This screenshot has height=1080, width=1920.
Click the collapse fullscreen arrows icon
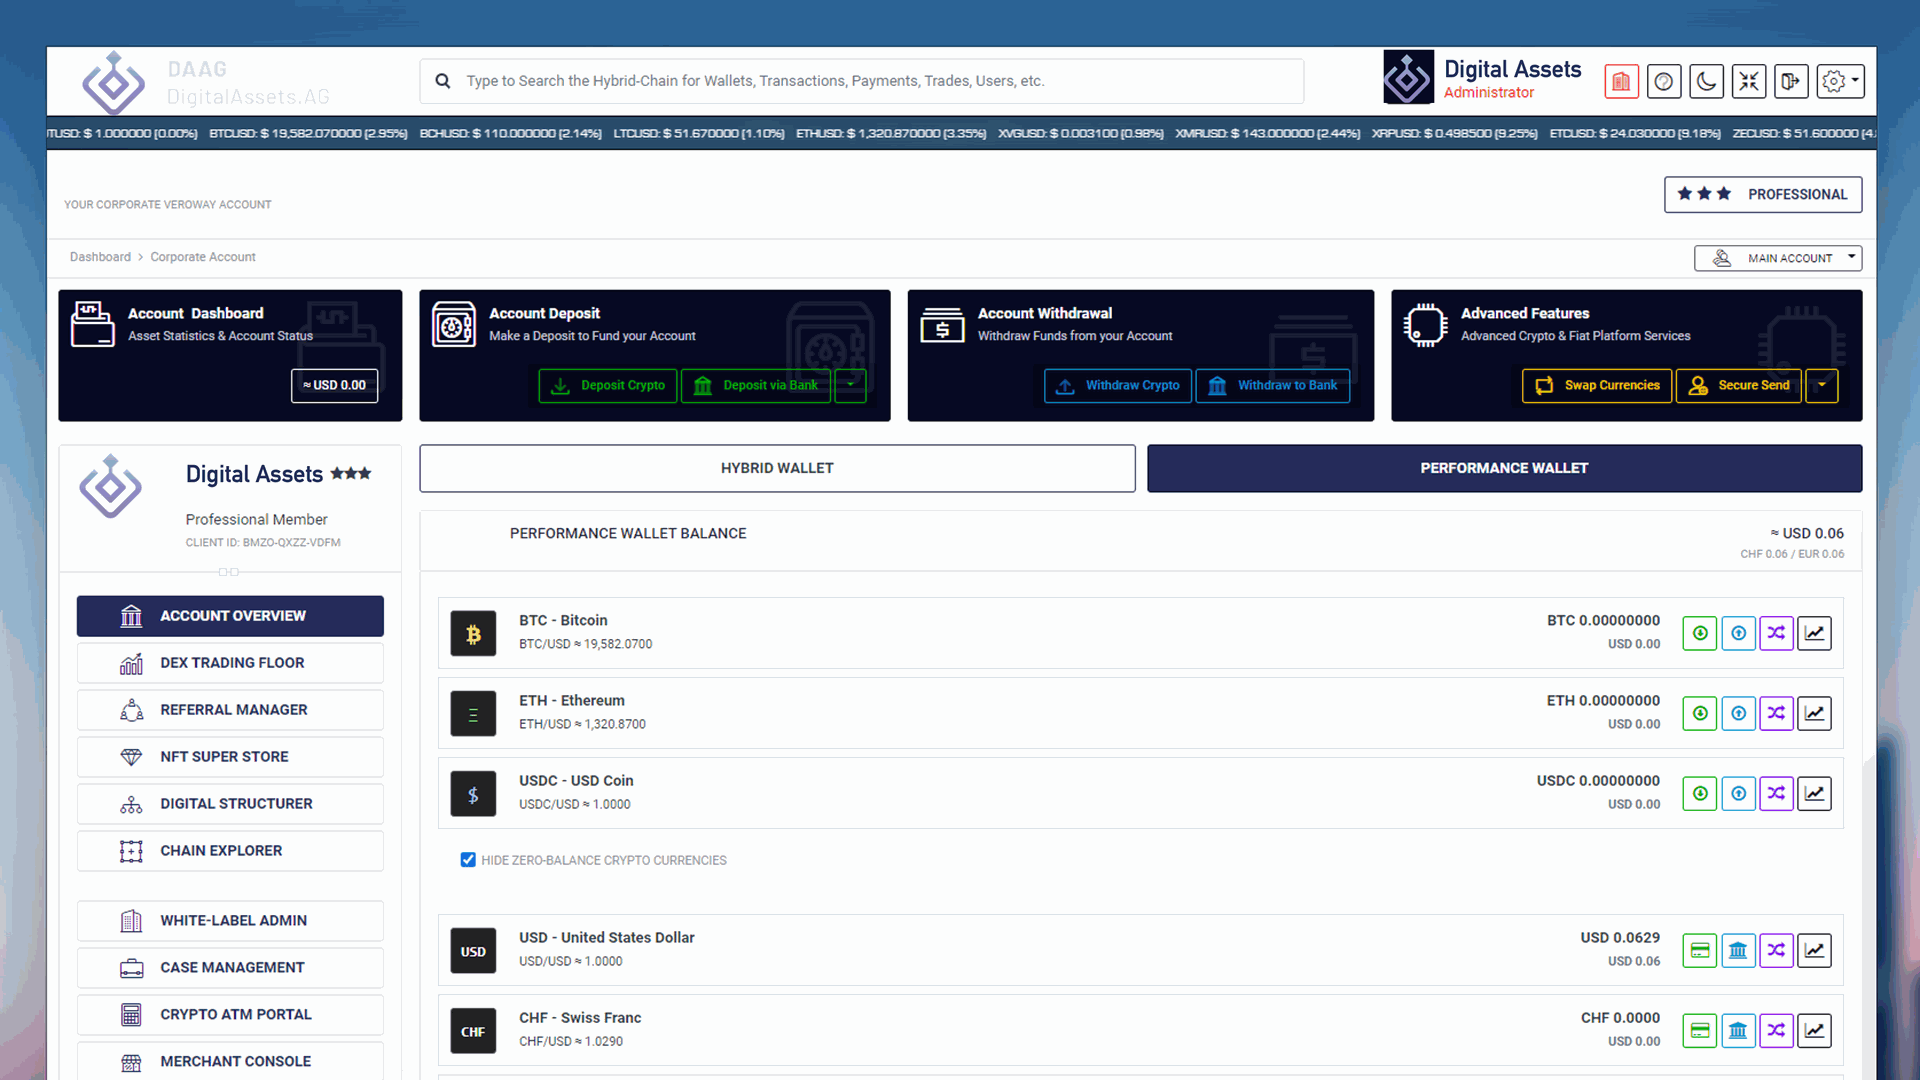tap(1749, 81)
